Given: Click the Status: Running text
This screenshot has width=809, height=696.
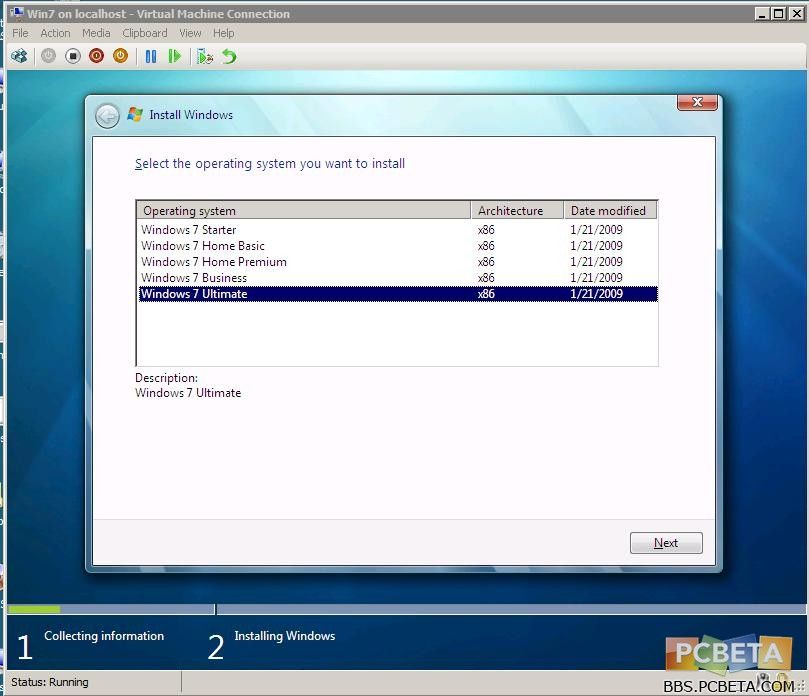Looking at the screenshot, I should [50, 682].
